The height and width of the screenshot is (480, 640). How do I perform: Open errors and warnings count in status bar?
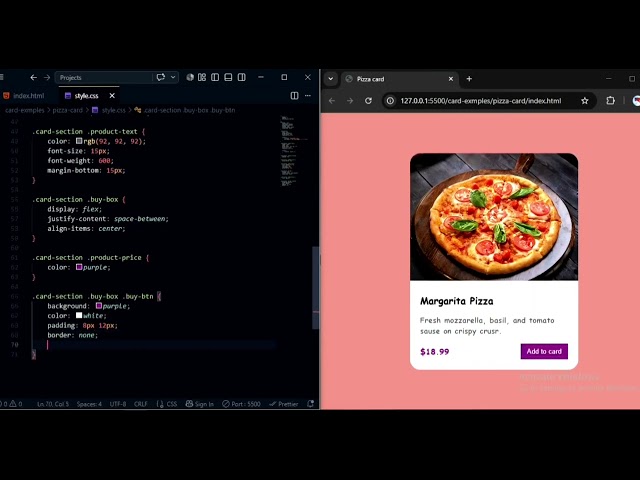tap(12, 404)
